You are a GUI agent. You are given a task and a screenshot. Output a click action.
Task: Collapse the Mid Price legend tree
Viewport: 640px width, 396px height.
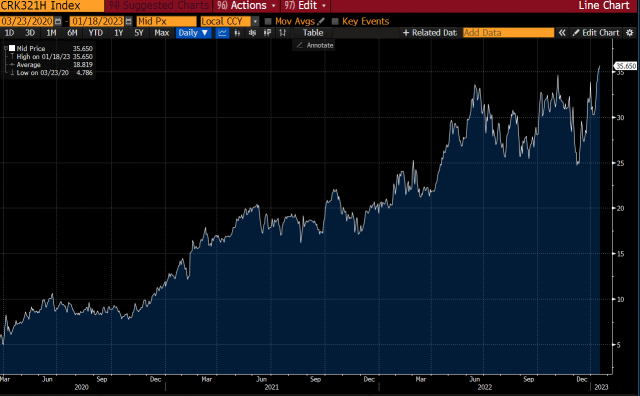(6, 48)
